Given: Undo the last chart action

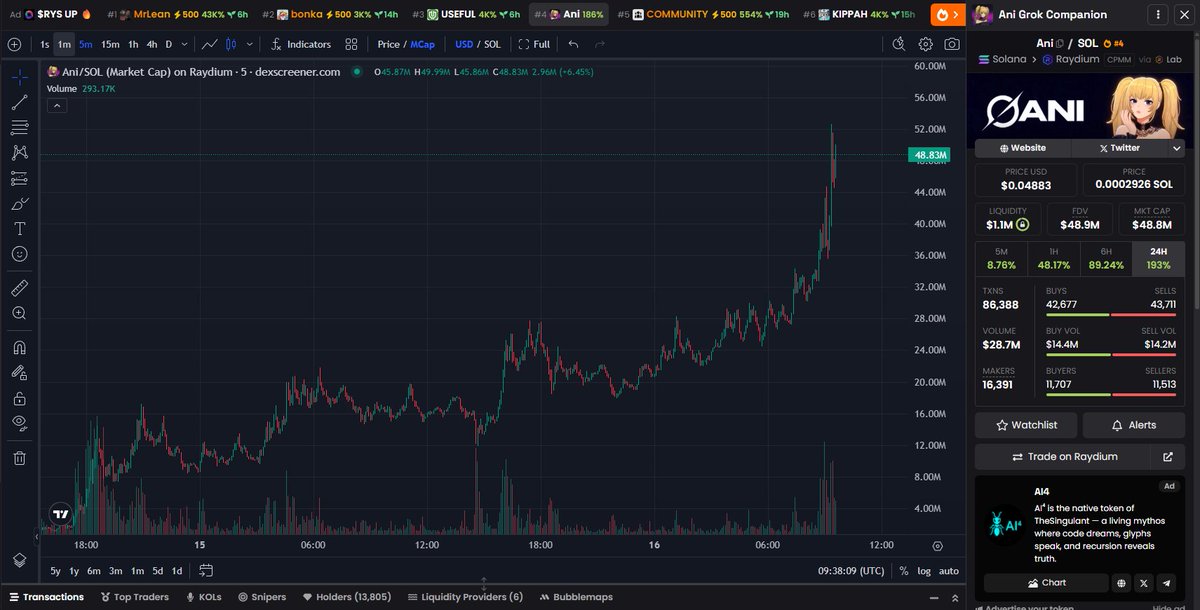Looking at the screenshot, I should point(573,44).
